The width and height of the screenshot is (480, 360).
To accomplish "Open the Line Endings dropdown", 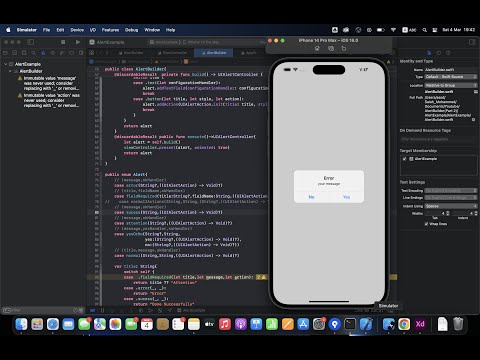I will [x=451, y=198].
